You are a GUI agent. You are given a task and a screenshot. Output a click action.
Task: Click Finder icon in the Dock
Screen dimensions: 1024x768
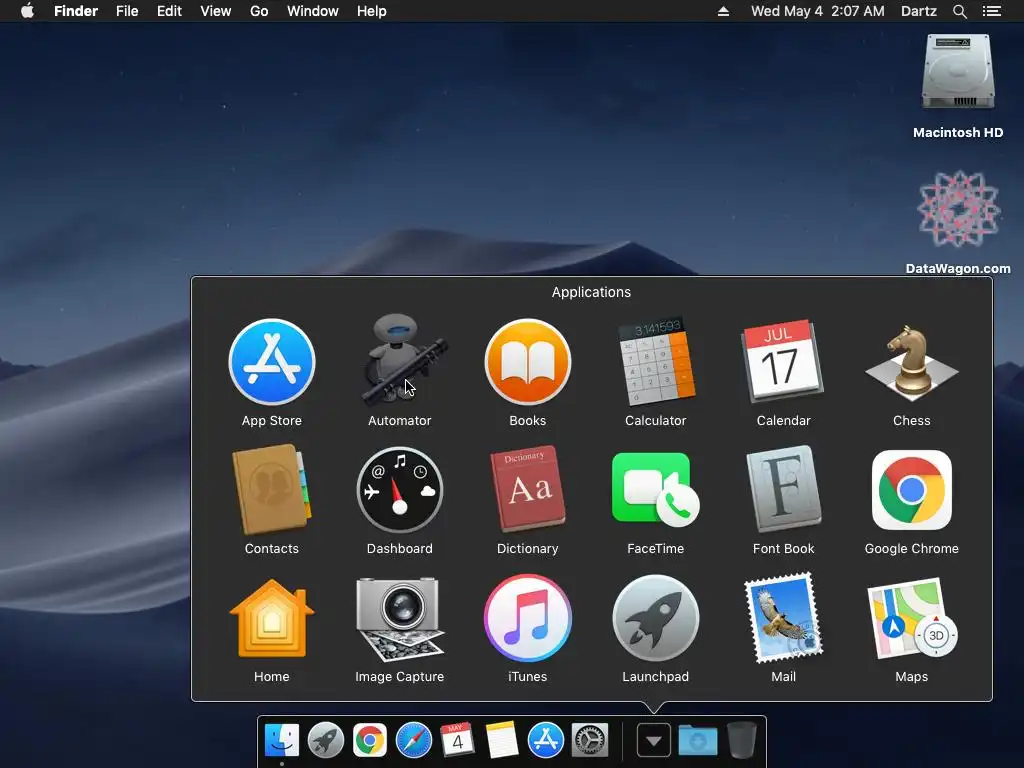(x=282, y=741)
